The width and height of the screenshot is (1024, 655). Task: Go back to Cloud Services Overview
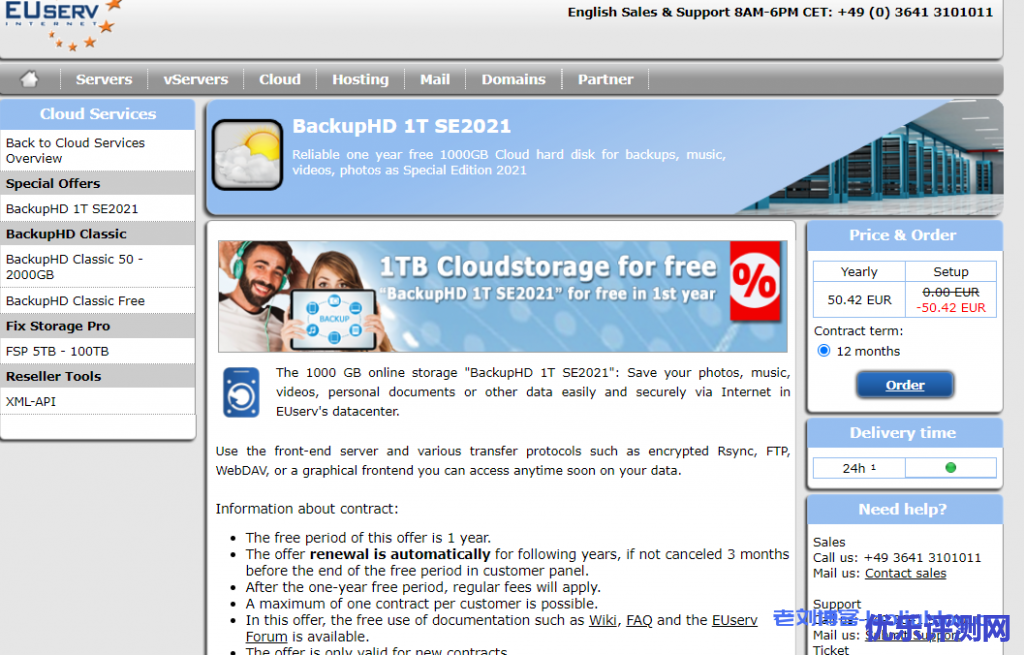coord(75,150)
